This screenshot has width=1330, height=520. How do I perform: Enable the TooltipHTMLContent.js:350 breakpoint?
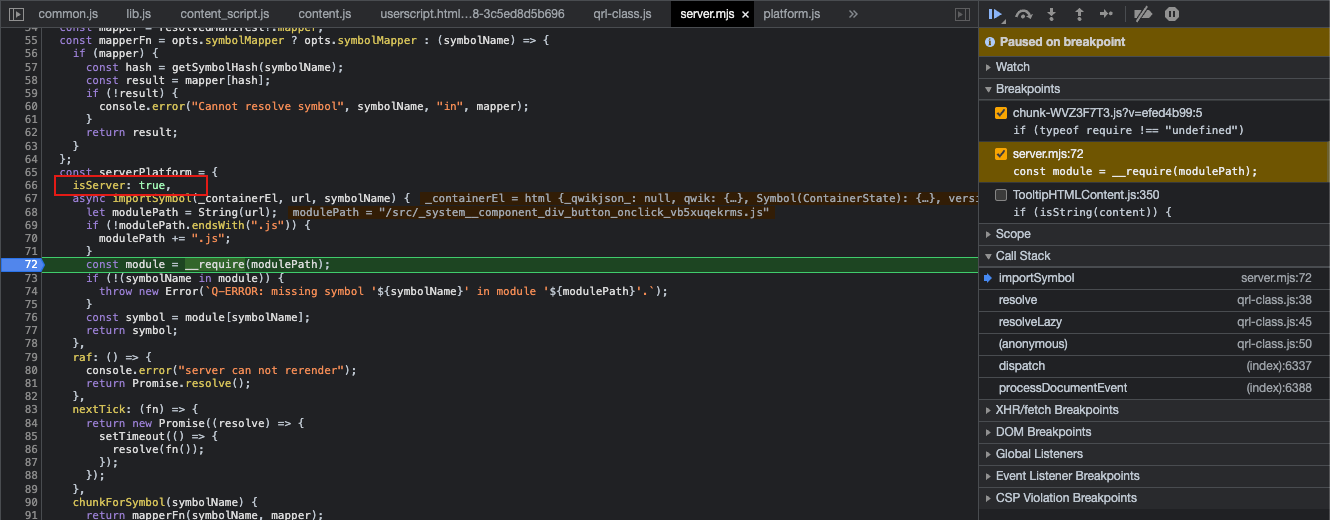(x=1001, y=195)
